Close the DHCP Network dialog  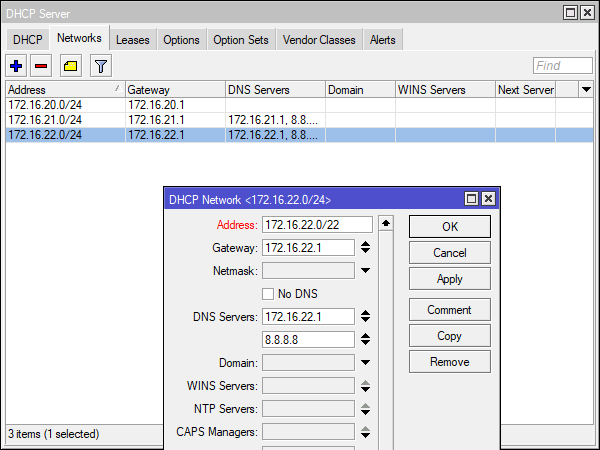click(x=489, y=199)
